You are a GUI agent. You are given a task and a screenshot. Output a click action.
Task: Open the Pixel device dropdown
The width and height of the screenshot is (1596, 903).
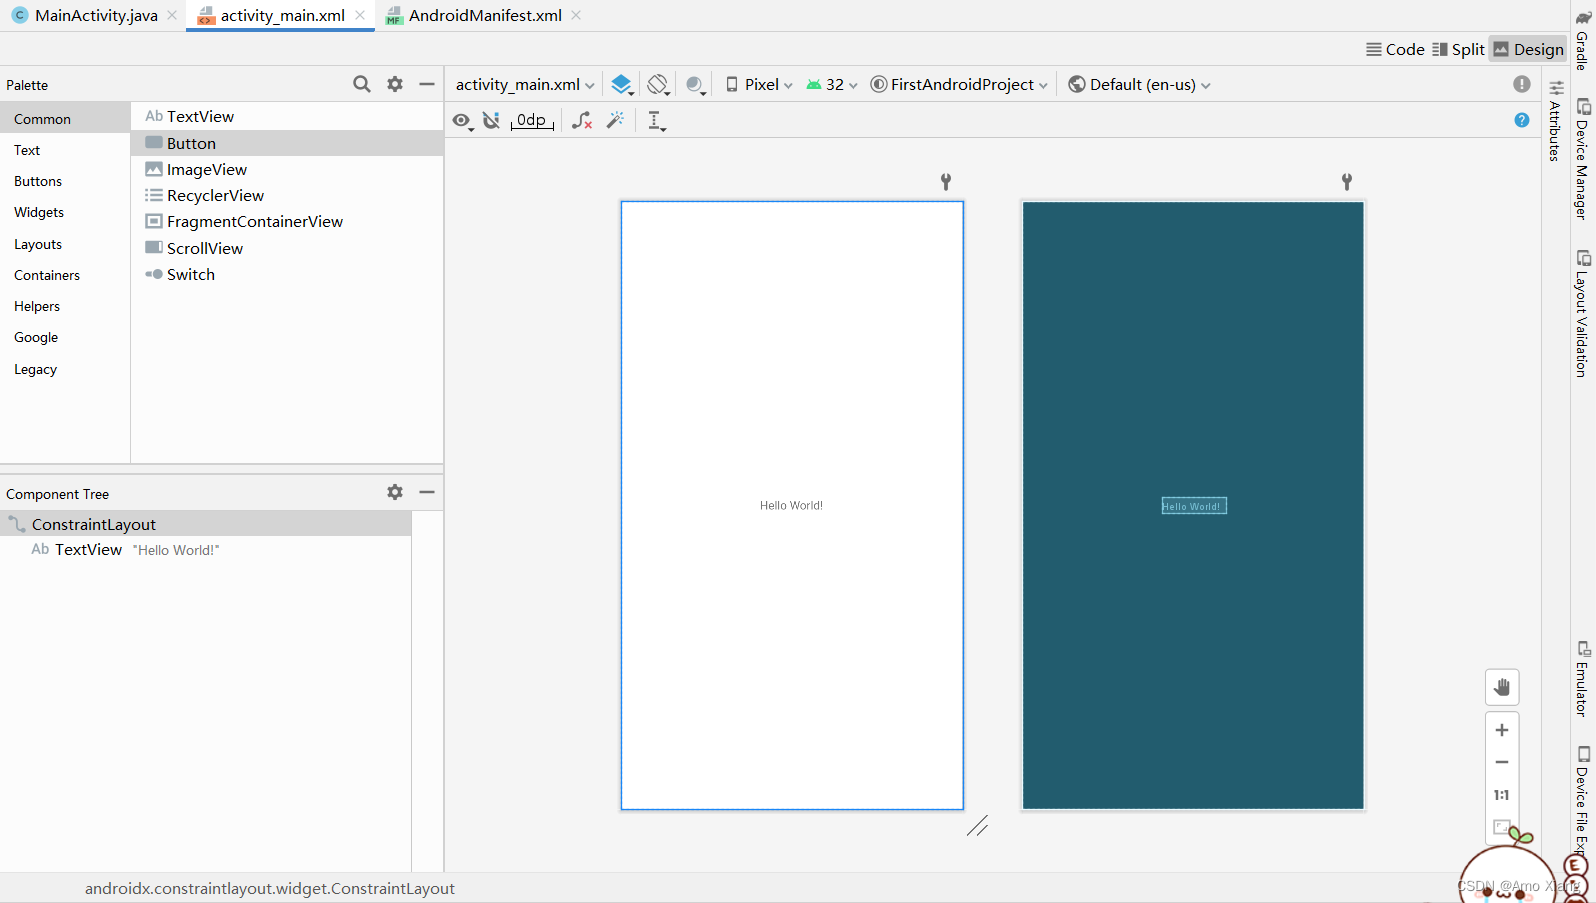pyautogui.click(x=759, y=85)
